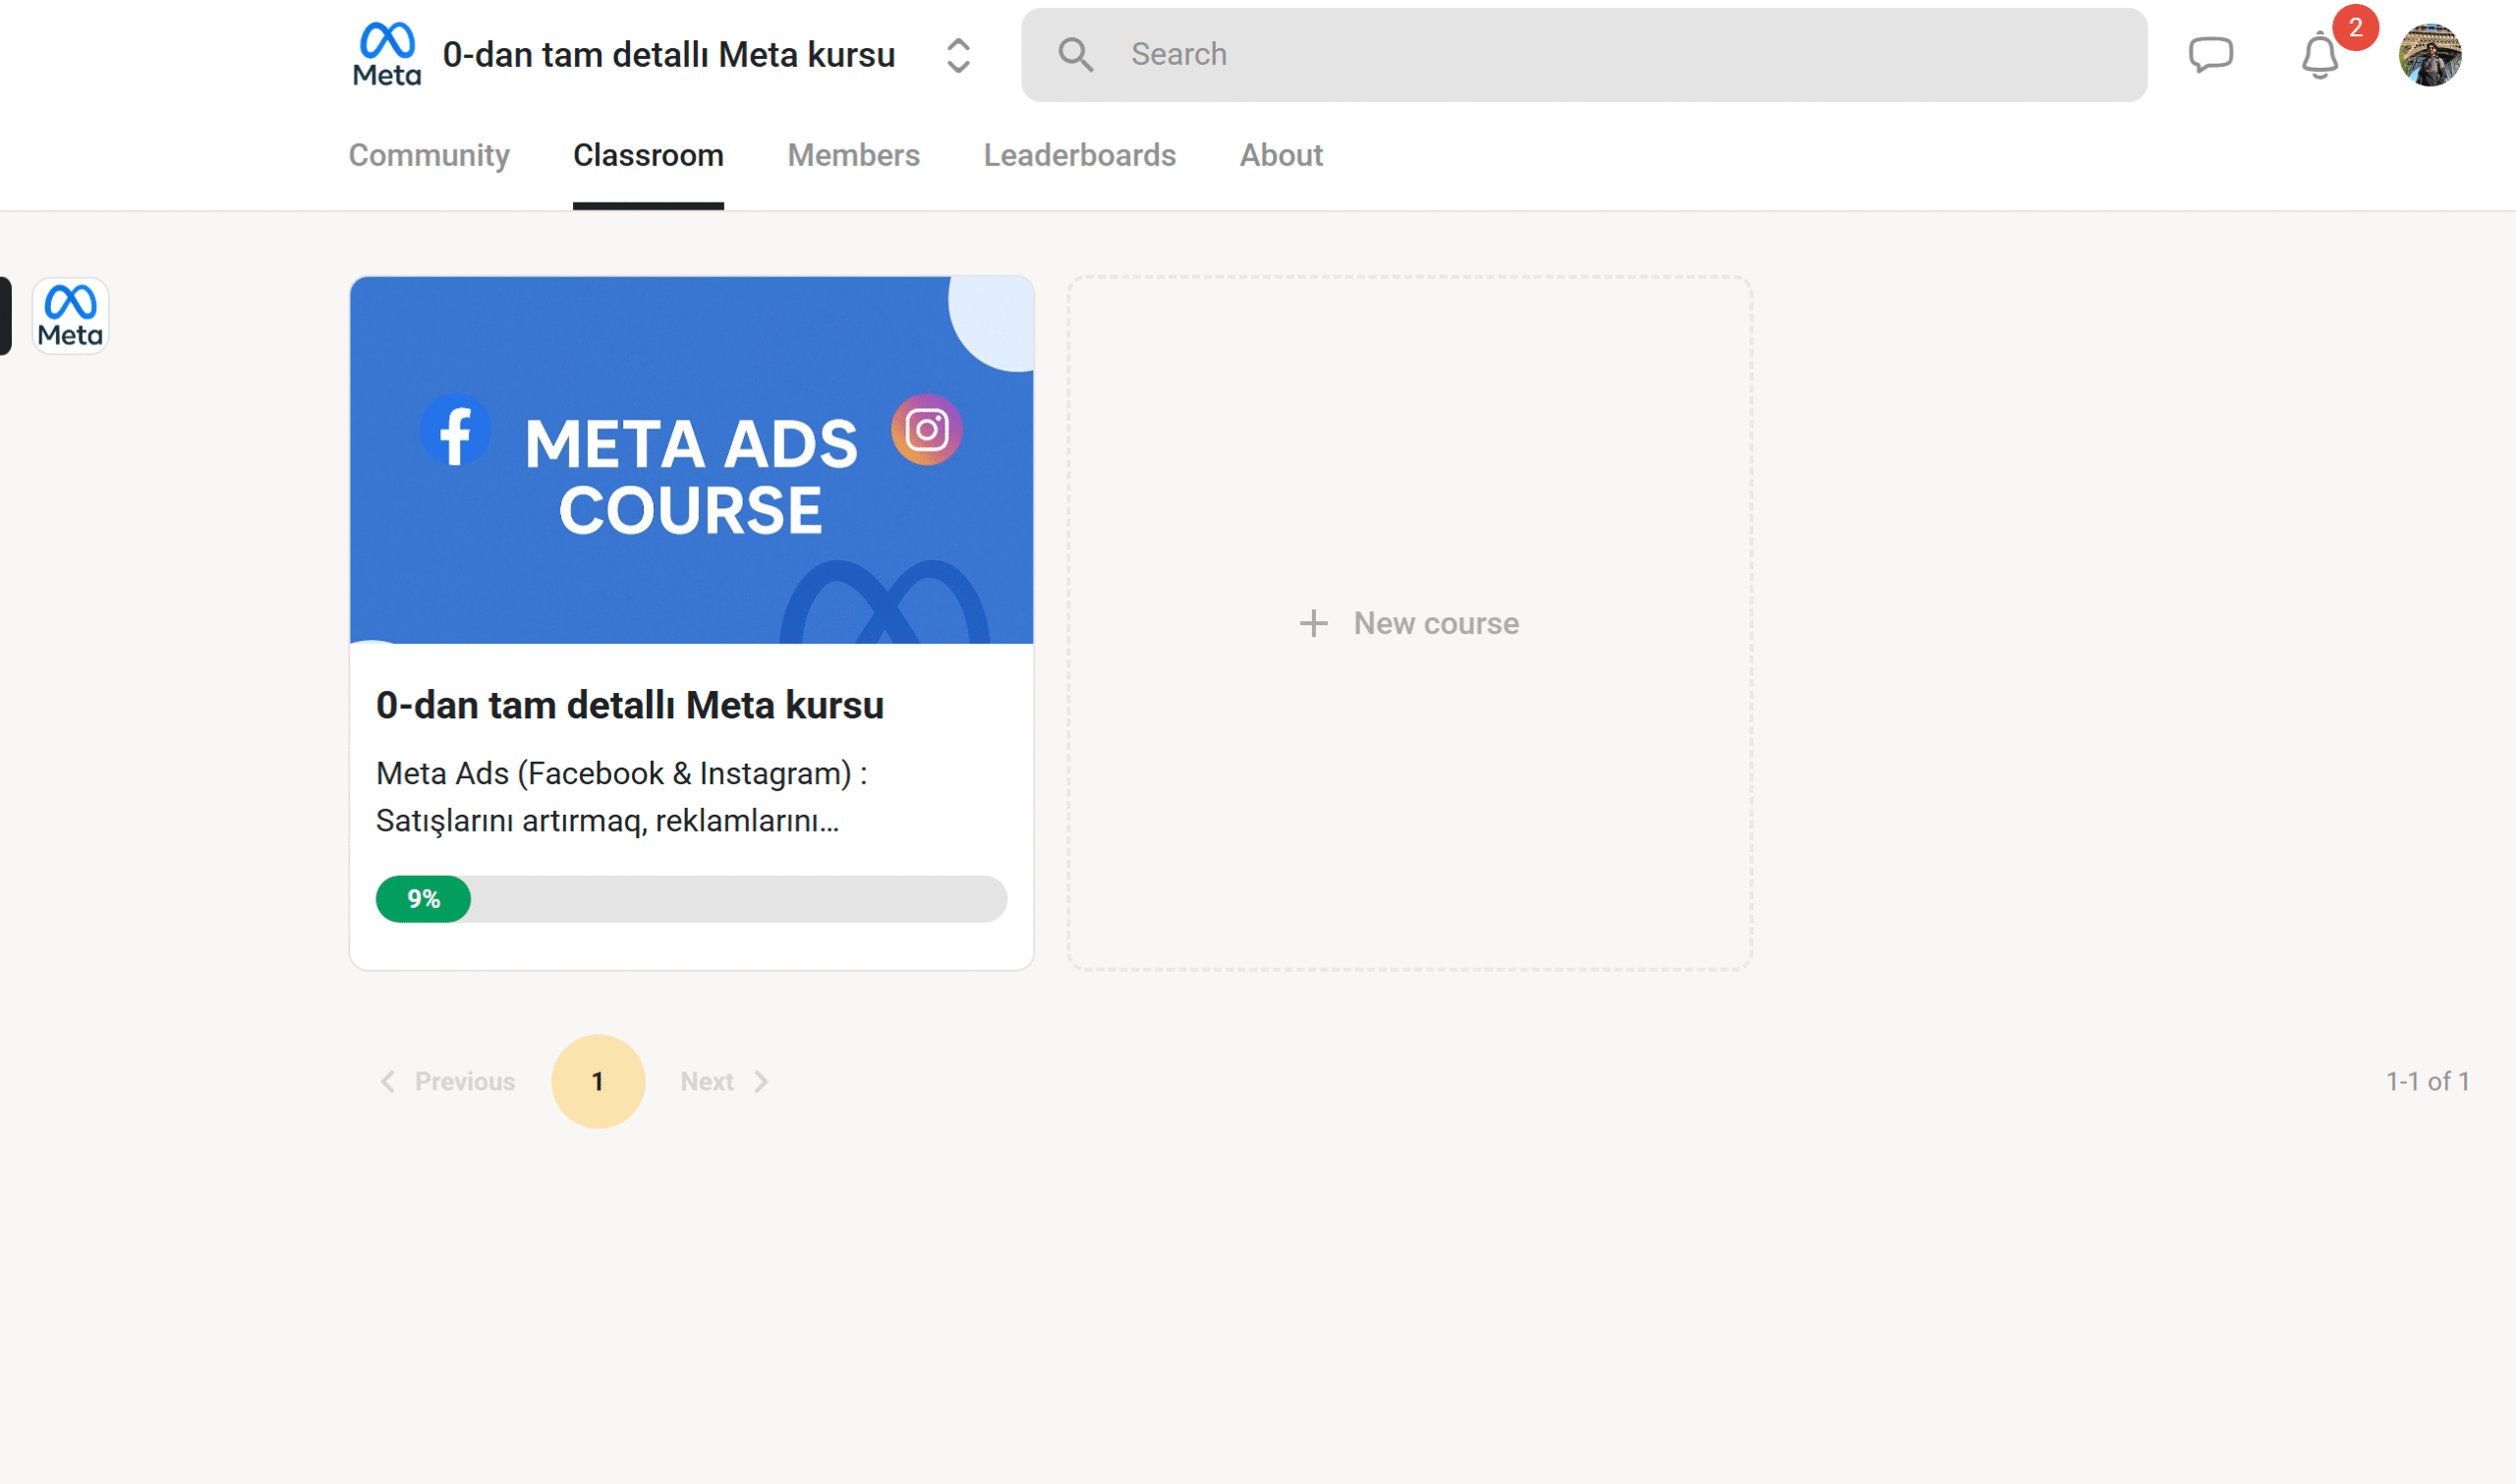Image resolution: width=2516 pixels, height=1484 pixels.
Task: Click the Instagram icon on course banner
Action: [x=926, y=430]
